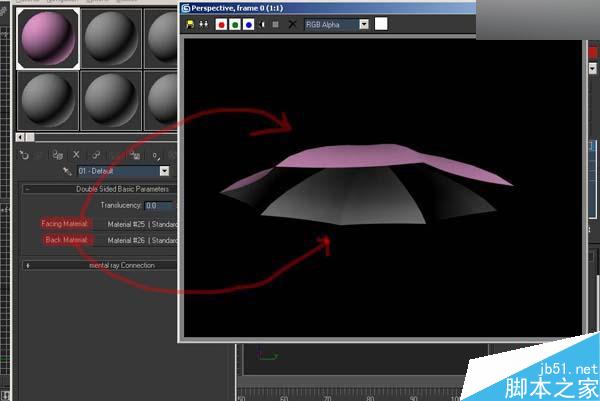This screenshot has height=401, width=600.
Task: Open the material name dropdown arrow
Action: pyautogui.click(x=164, y=171)
